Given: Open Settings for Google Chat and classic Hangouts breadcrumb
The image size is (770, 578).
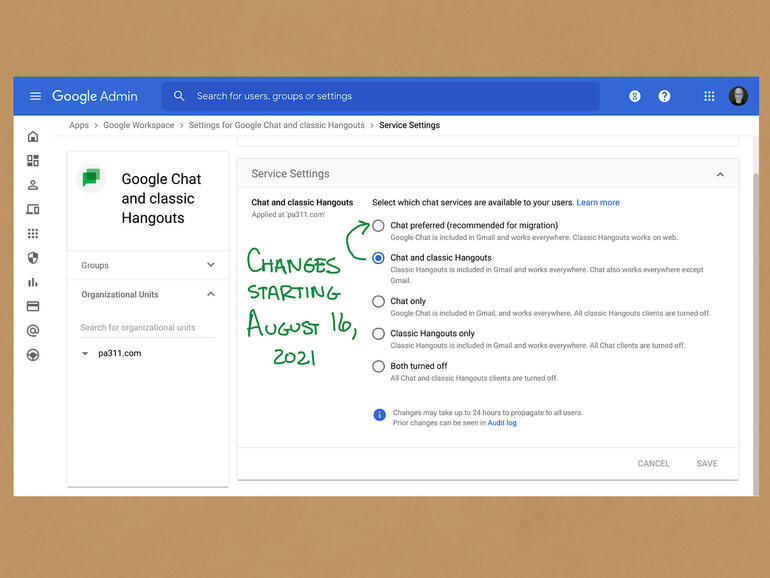Looking at the screenshot, I should (x=276, y=125).
